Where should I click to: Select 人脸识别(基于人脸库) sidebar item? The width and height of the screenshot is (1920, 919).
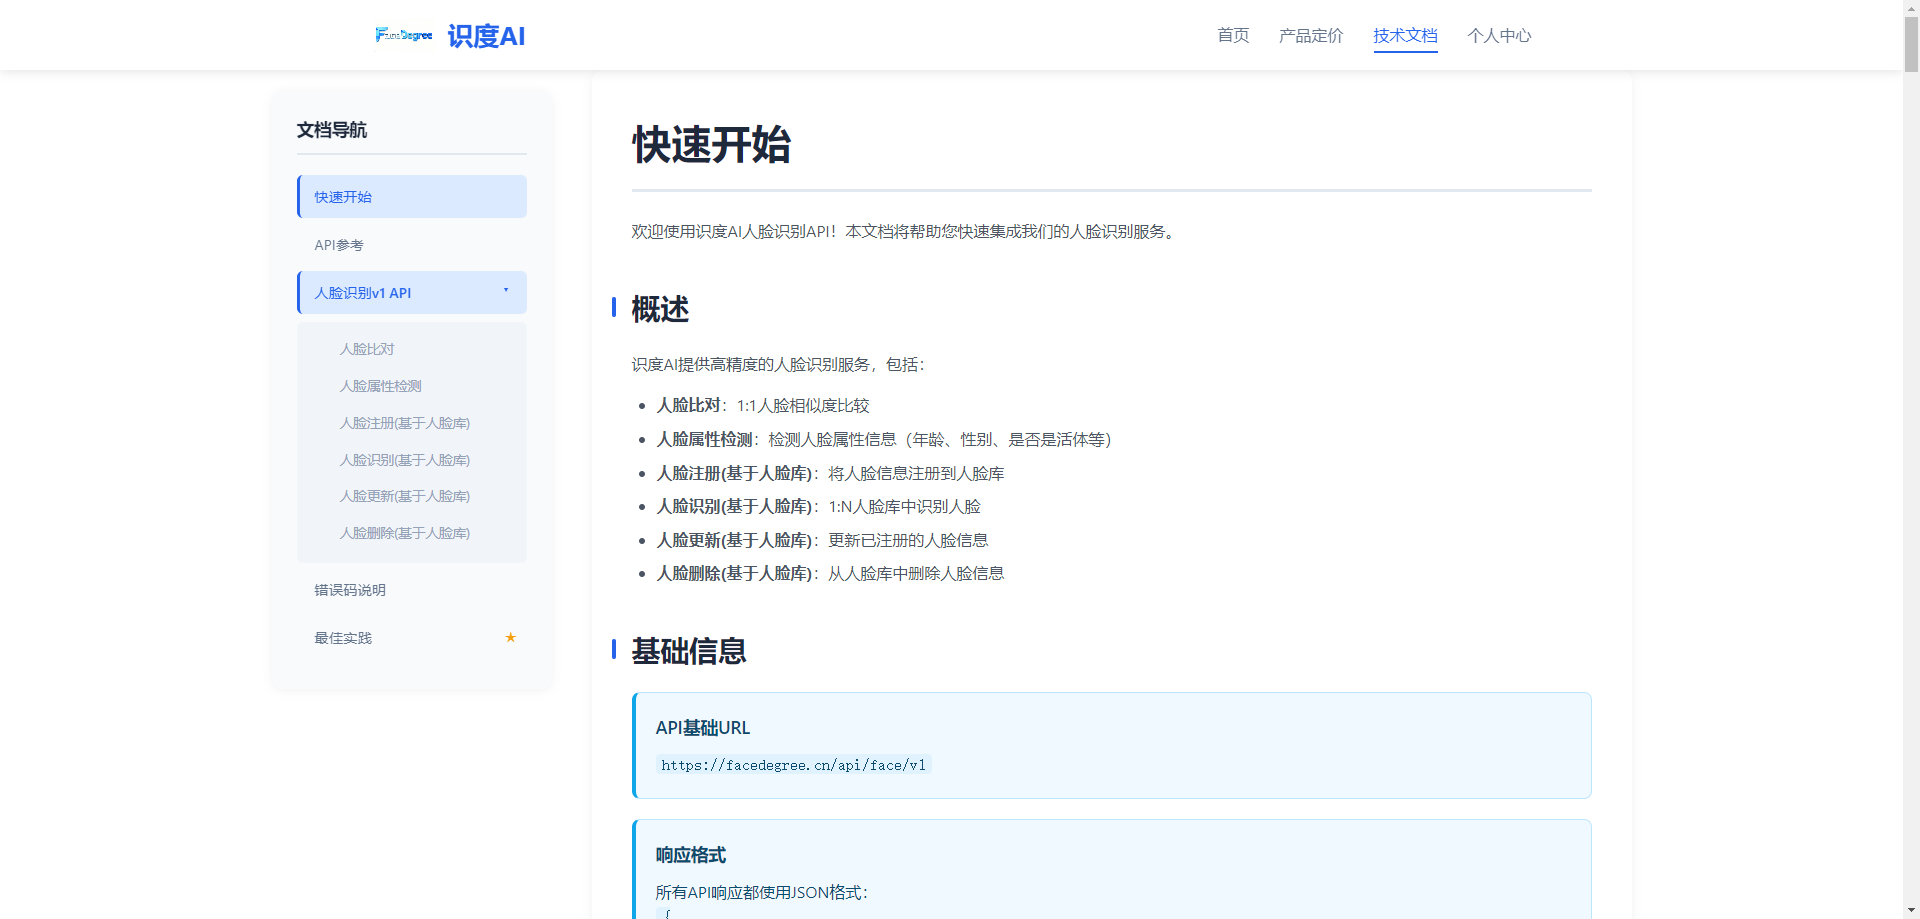coord(404,460)
